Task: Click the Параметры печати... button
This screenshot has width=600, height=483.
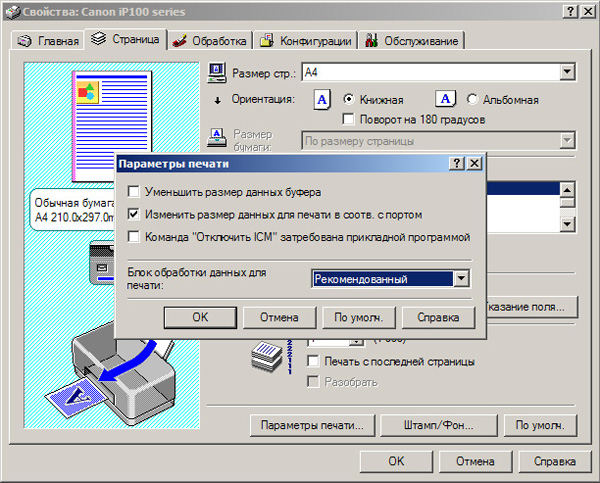Action: pyautogui.click(x=312, y=425)
